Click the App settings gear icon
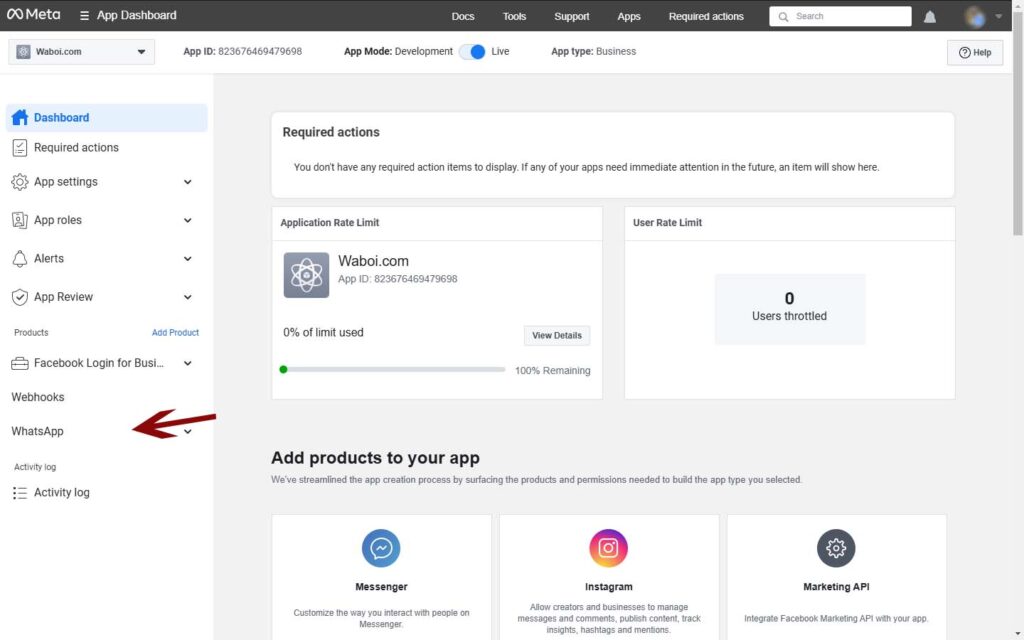Viewport: 1024px width, 640px height. pyautogui.click(x=20, y=182)
